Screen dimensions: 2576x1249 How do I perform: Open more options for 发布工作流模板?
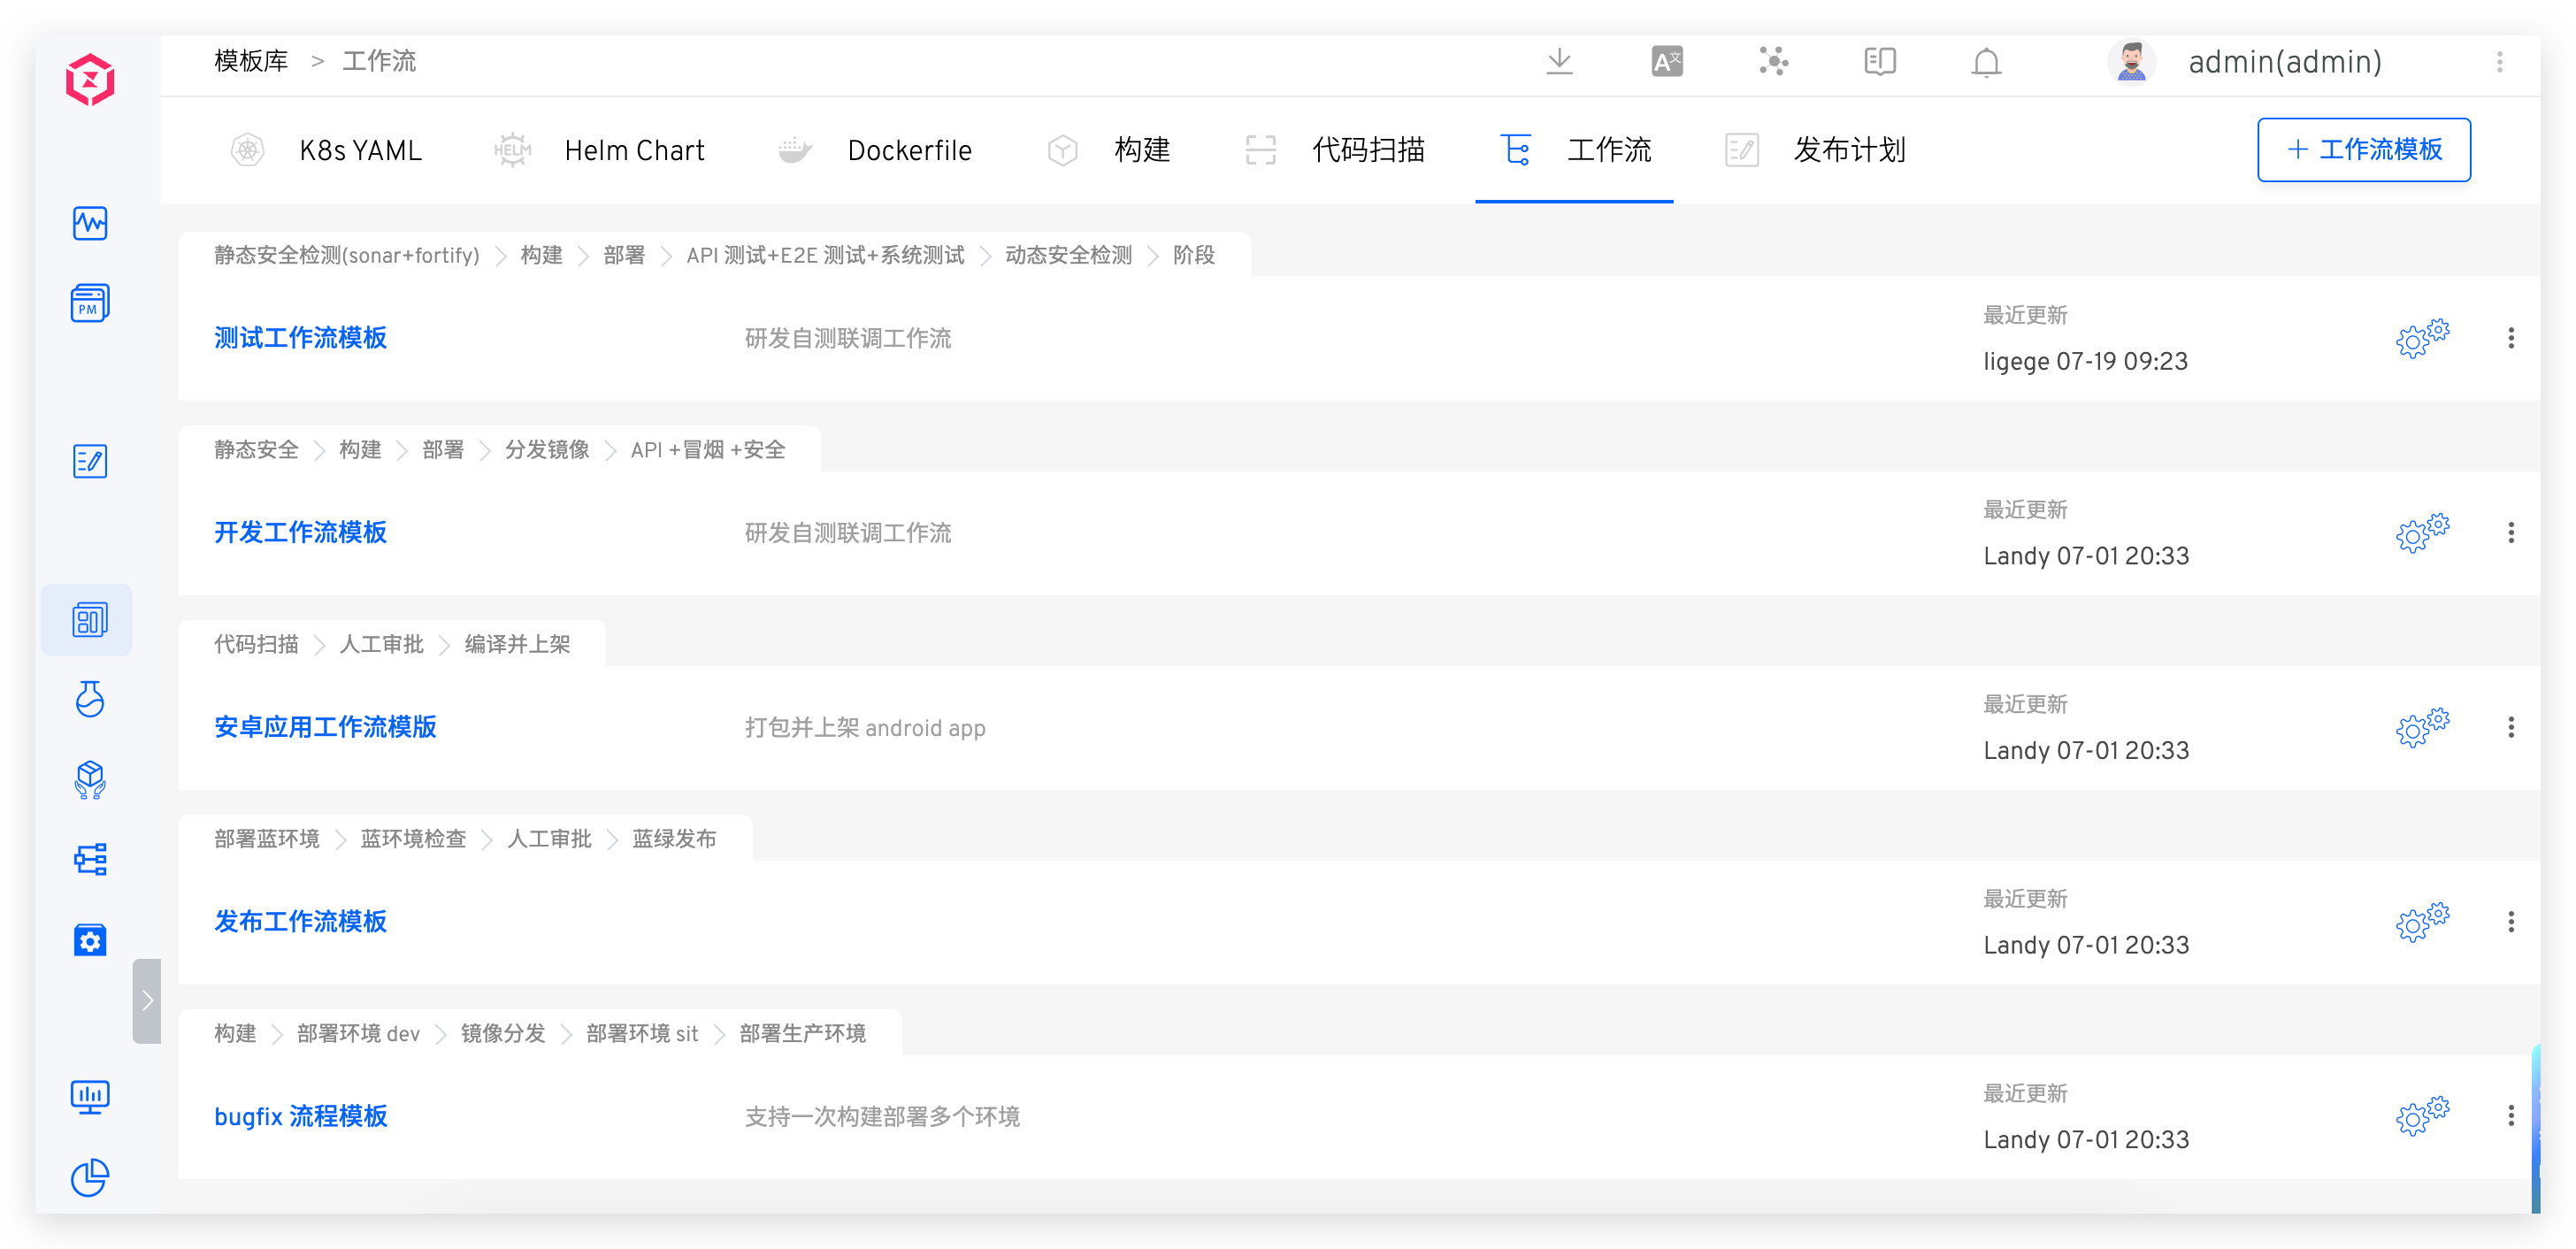[2510, 922]
